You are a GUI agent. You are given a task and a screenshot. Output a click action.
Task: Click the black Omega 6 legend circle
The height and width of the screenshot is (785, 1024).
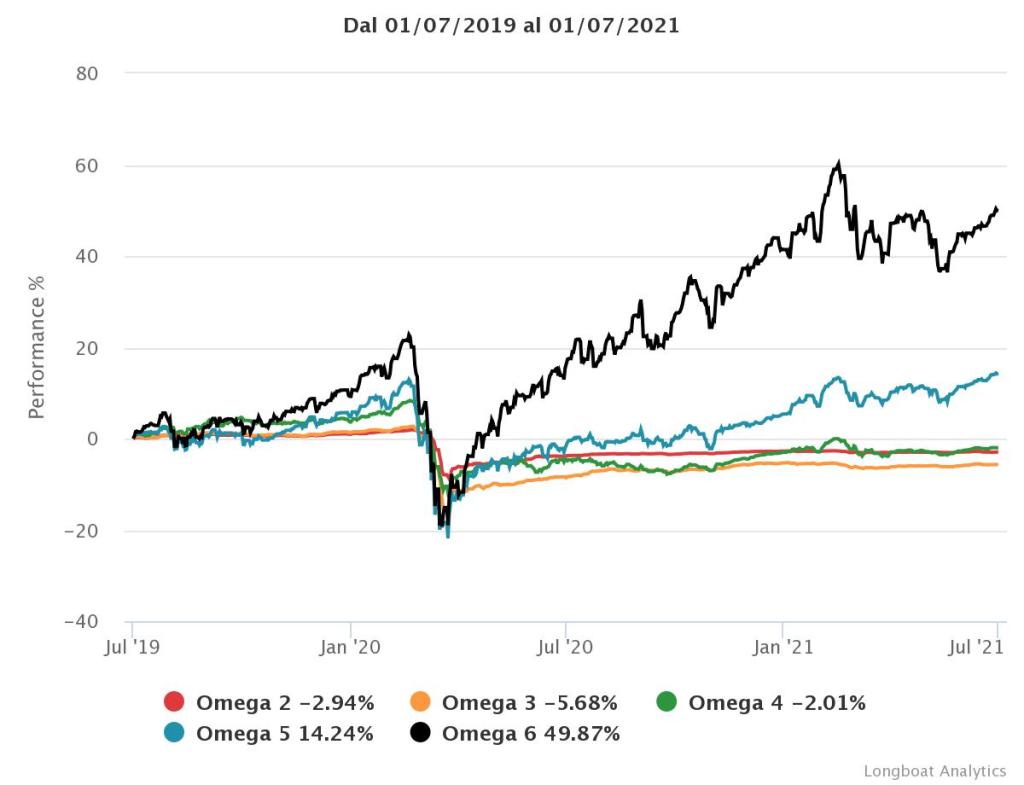421,733
